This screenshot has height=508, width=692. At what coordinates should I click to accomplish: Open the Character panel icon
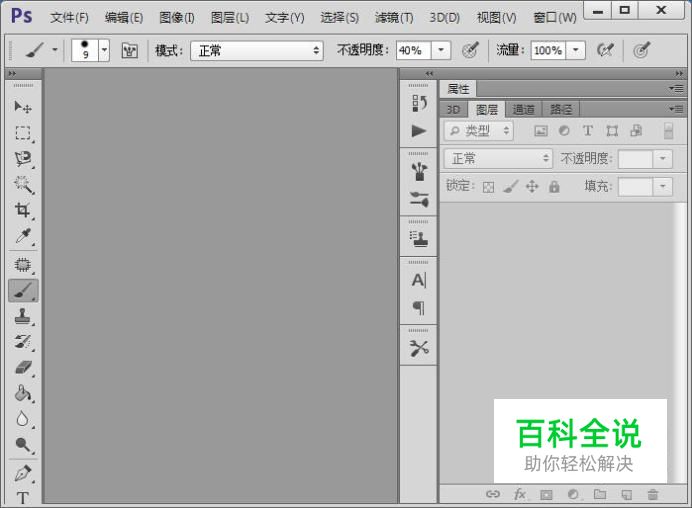[419, 280]
